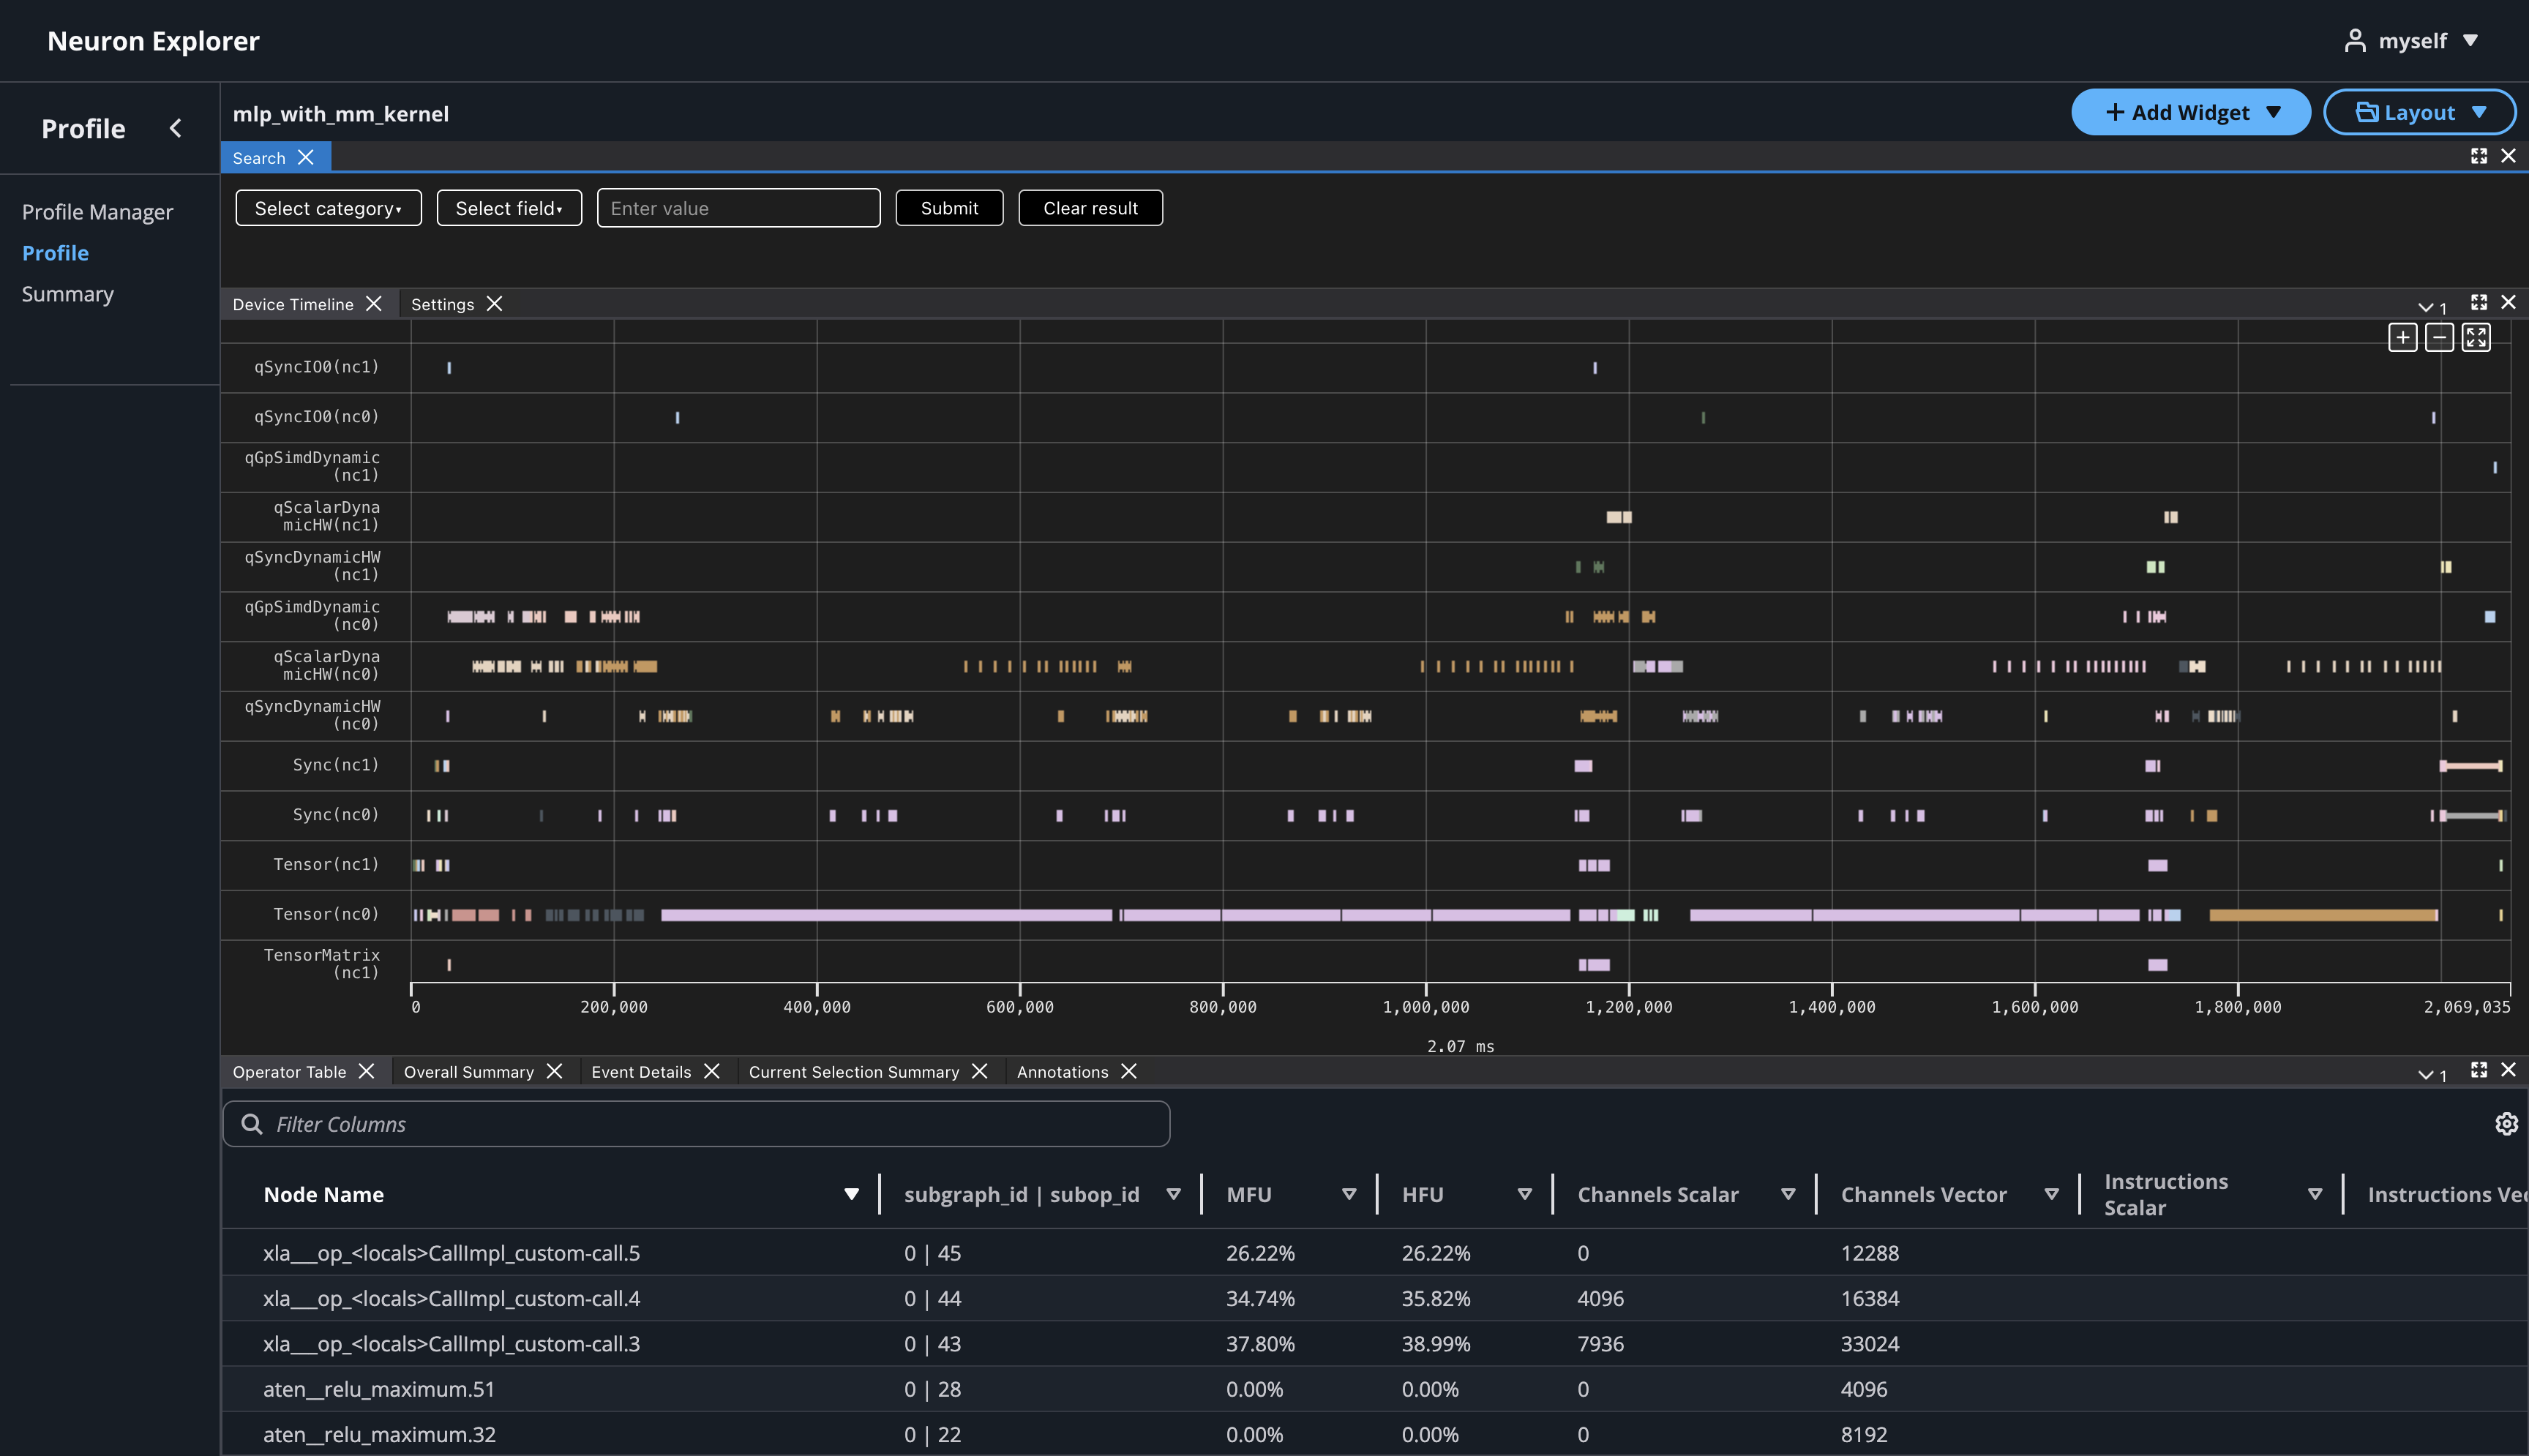Open the Layout dropdown

click(2419, 112)
